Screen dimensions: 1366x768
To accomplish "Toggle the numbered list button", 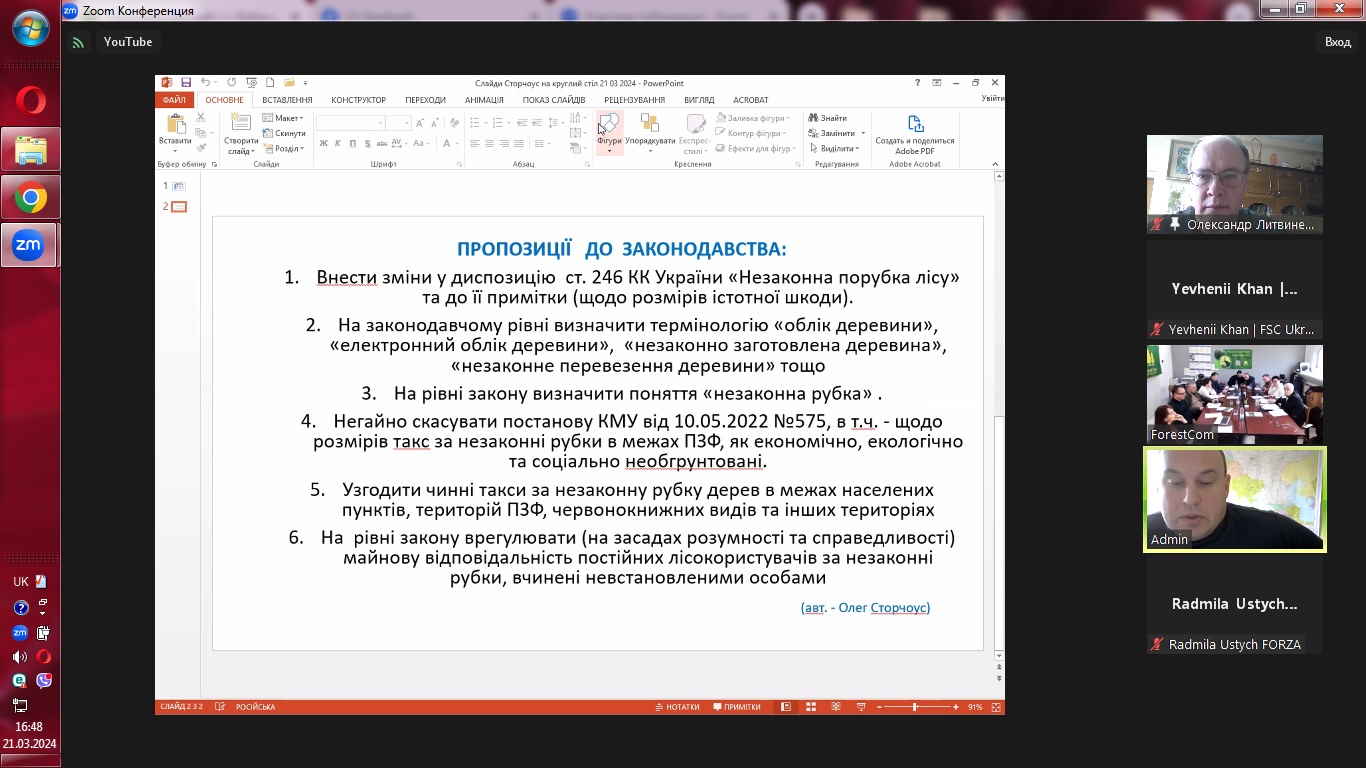I will (497, 123).
